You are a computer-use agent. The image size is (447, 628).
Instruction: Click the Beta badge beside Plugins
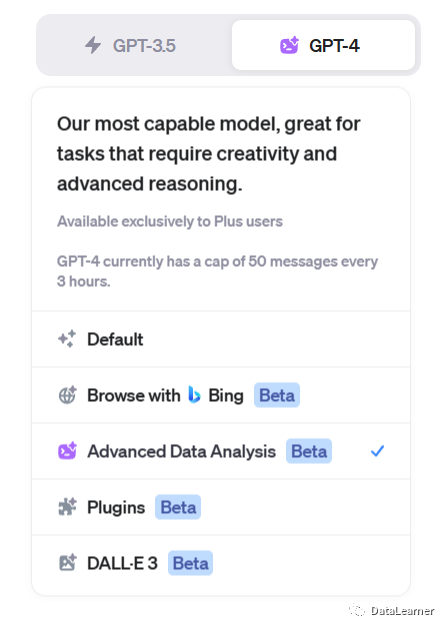tap(178, 507)
